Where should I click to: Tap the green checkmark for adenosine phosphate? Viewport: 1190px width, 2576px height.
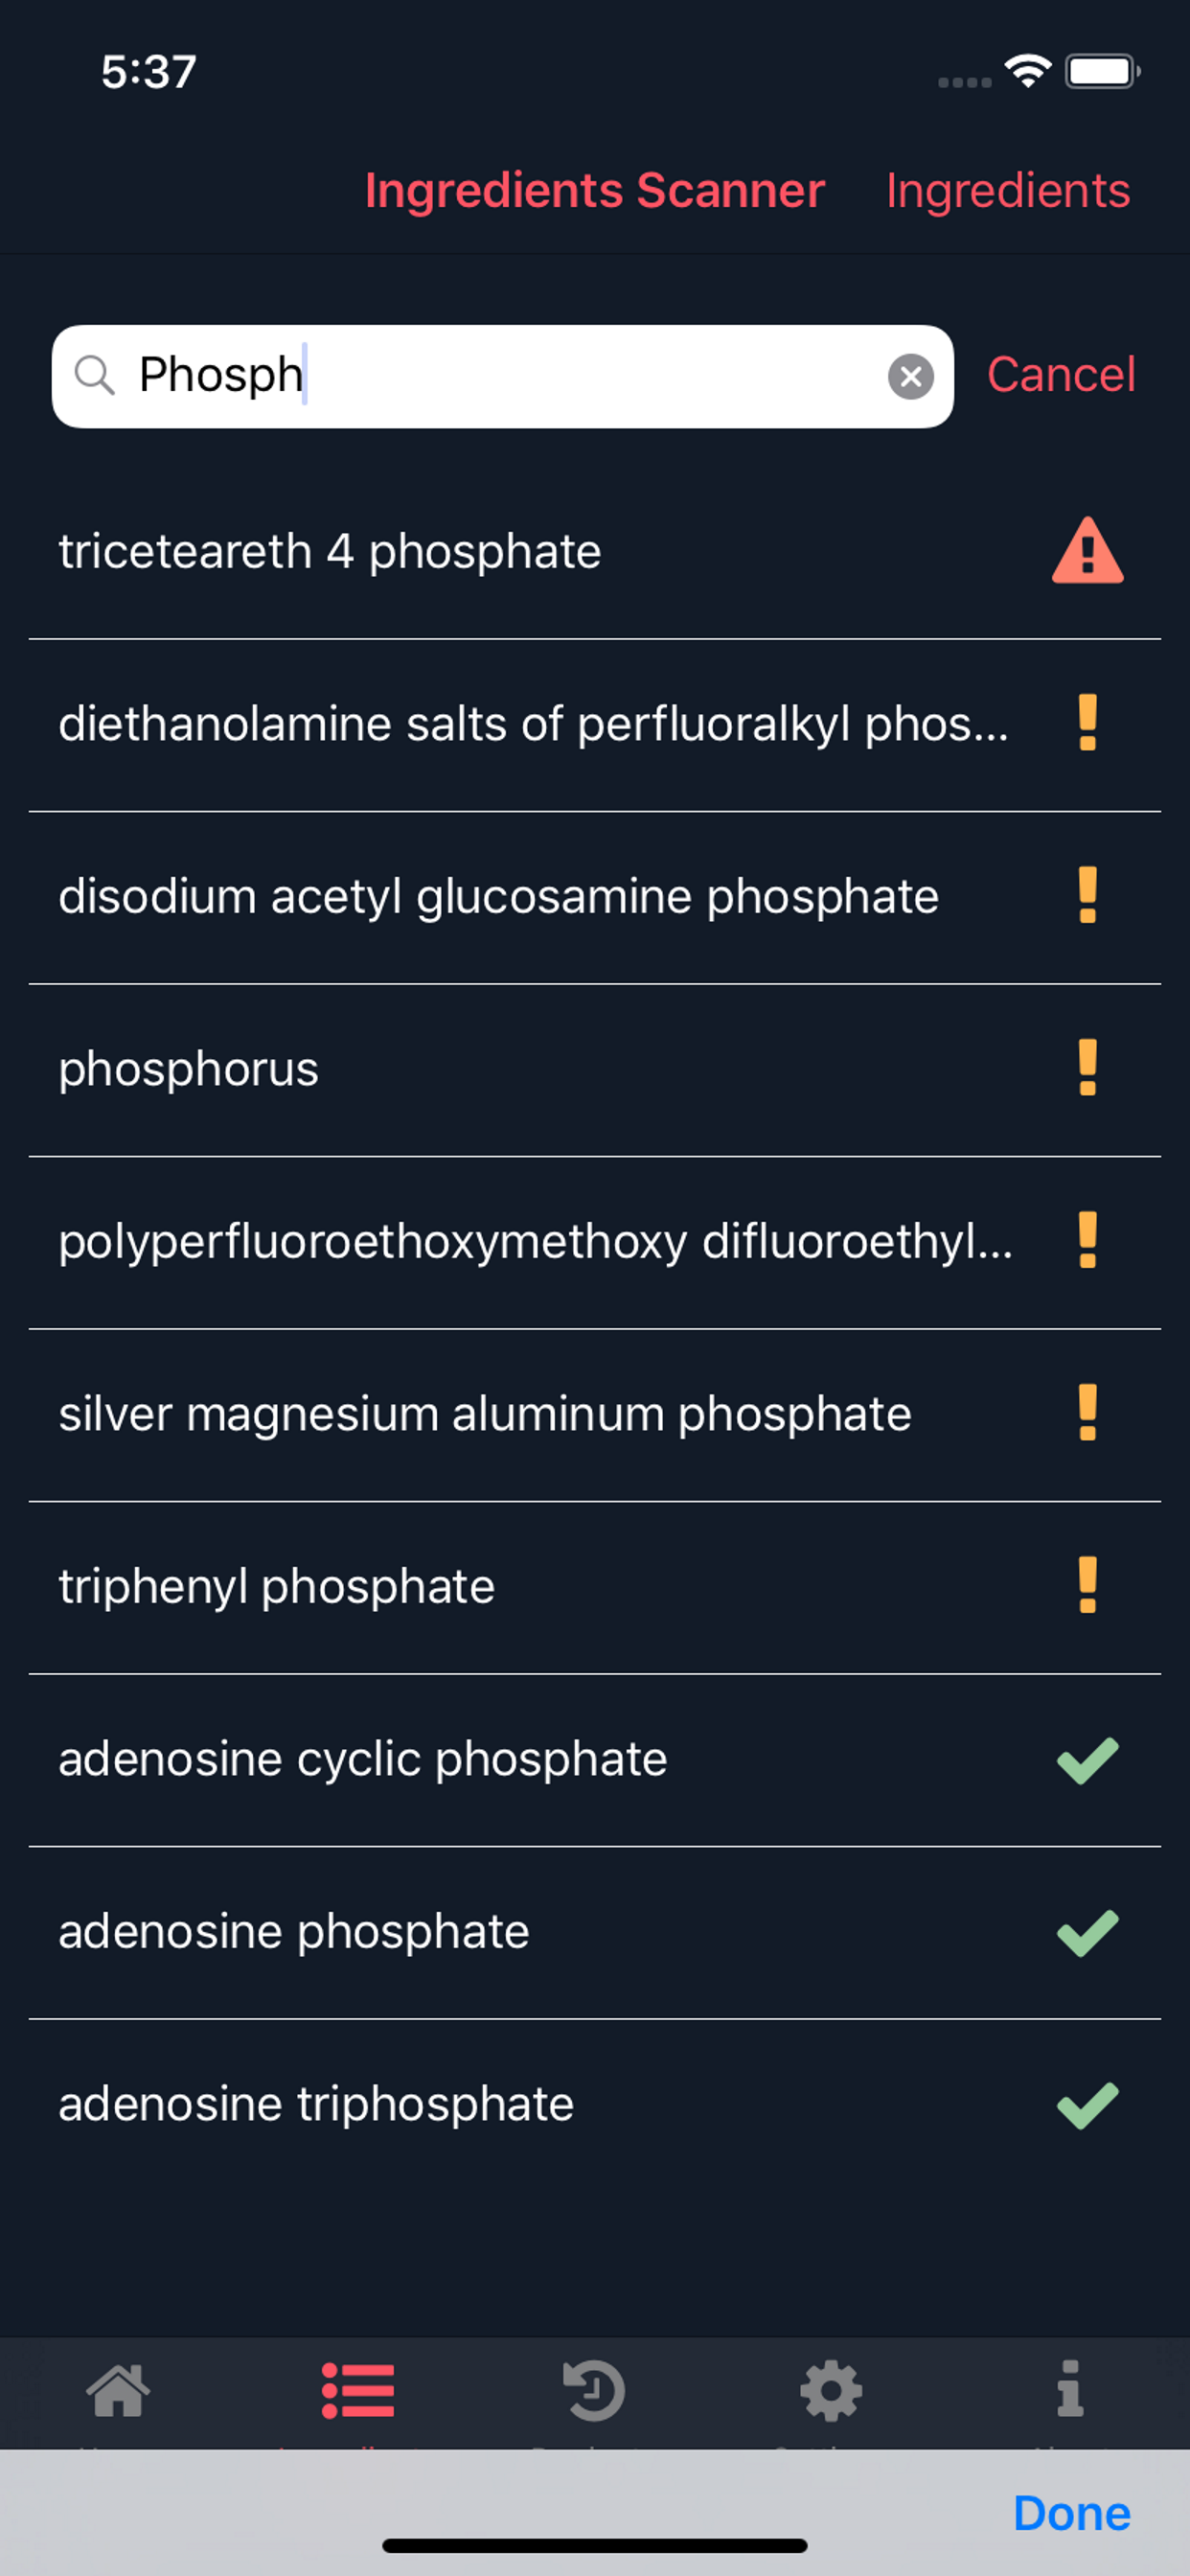click(x=1087, y=1932)
